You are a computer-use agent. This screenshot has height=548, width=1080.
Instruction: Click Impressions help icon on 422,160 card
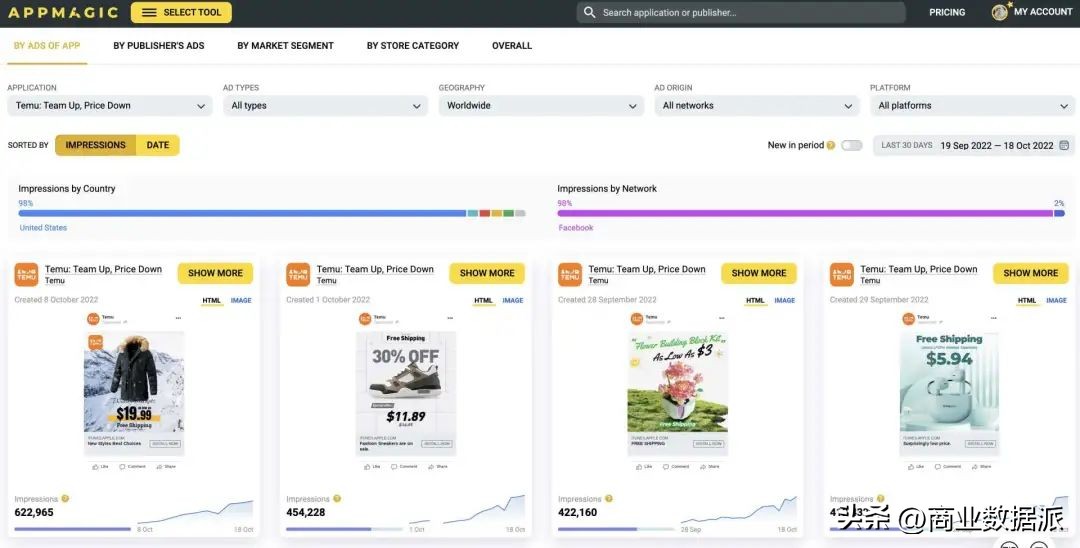(609, 498)
